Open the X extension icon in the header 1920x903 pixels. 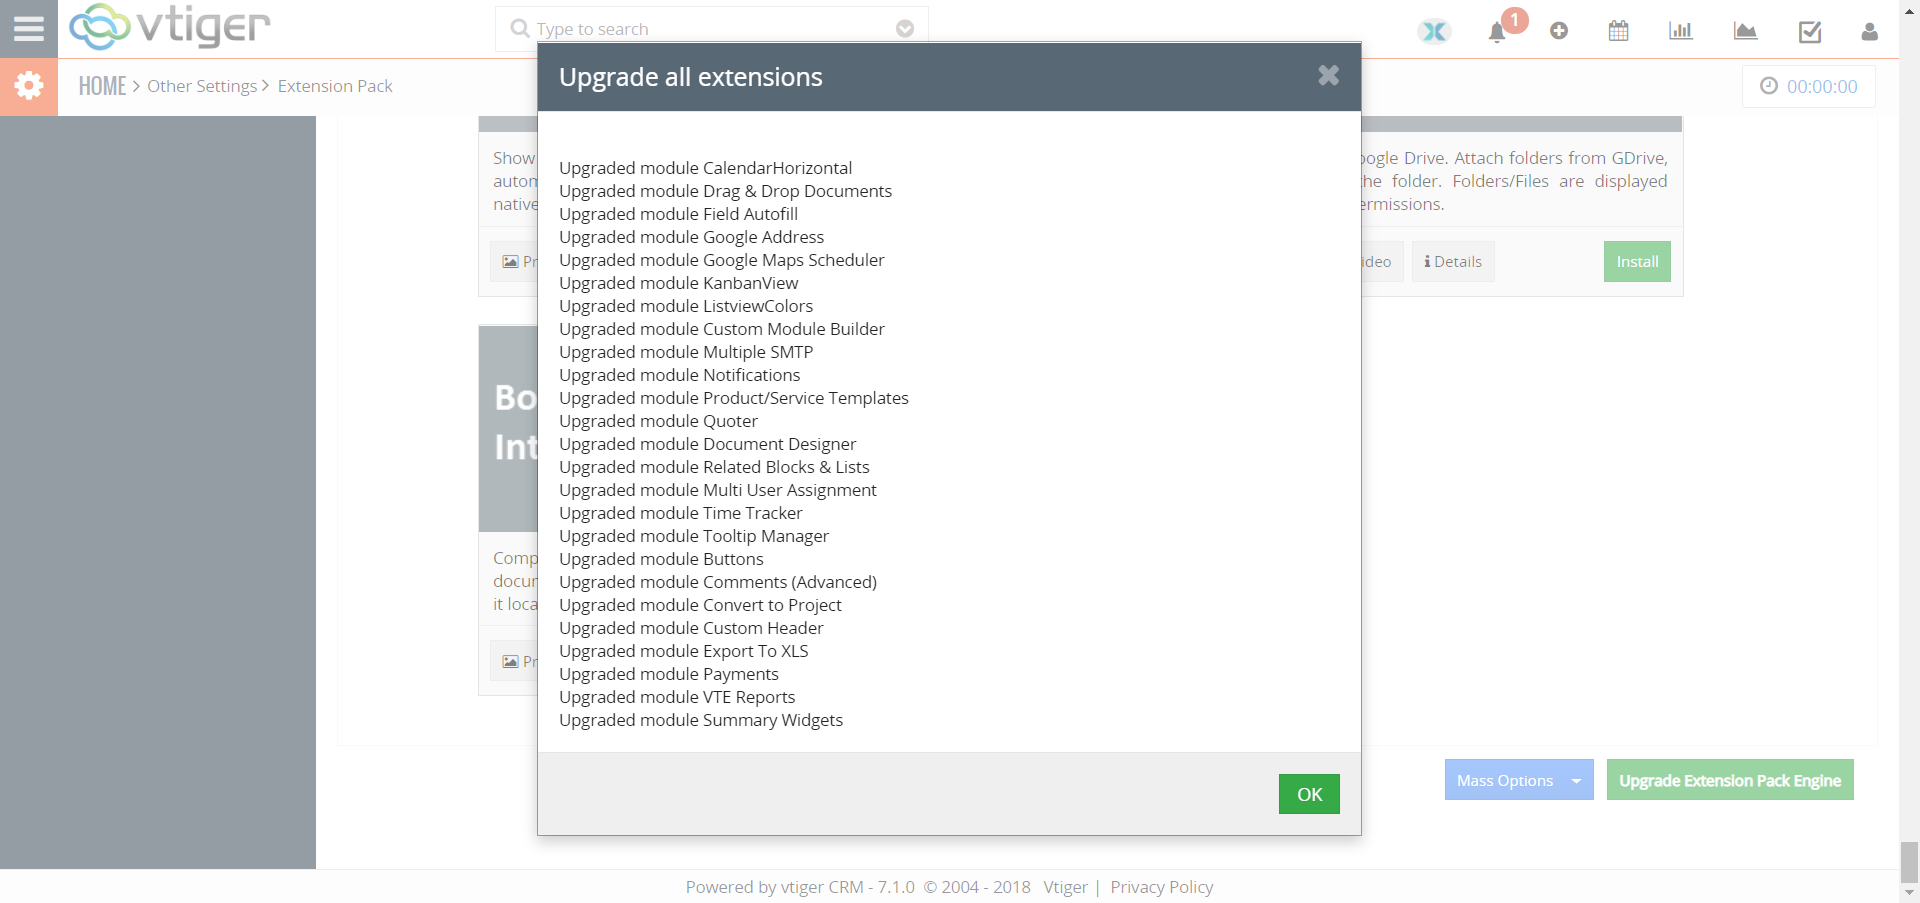(x=1434, y=31)
